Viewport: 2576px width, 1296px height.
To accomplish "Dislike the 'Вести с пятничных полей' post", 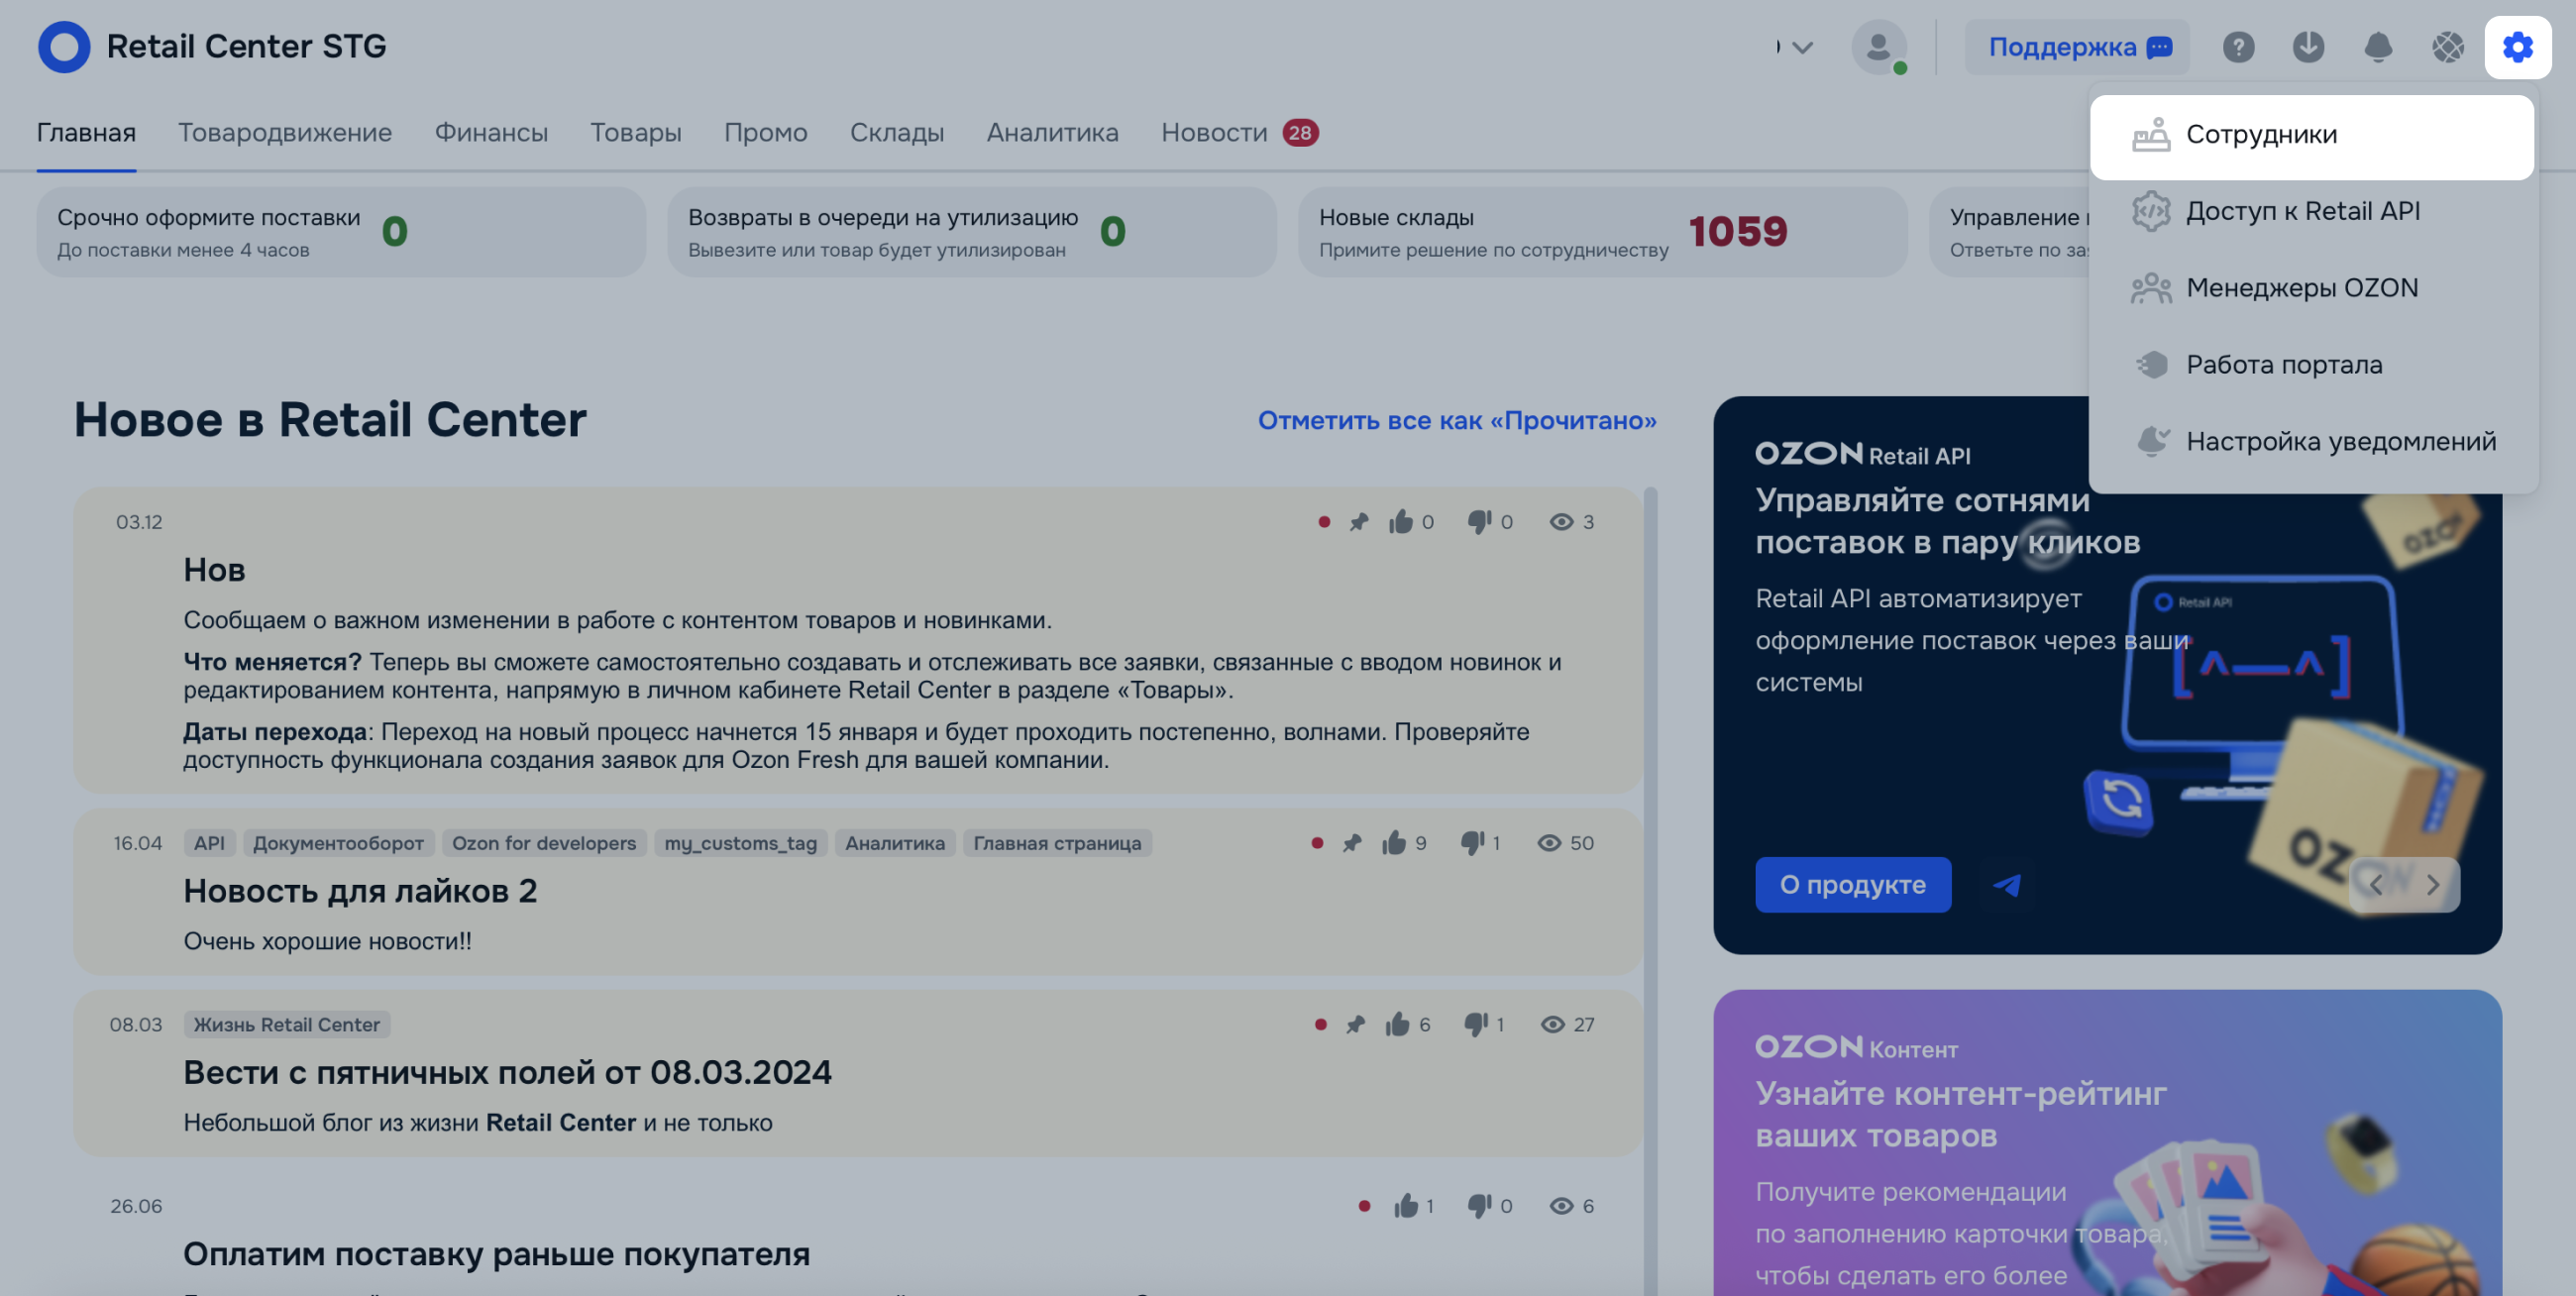I will pyautogui.click(x=1475, y=1024).
